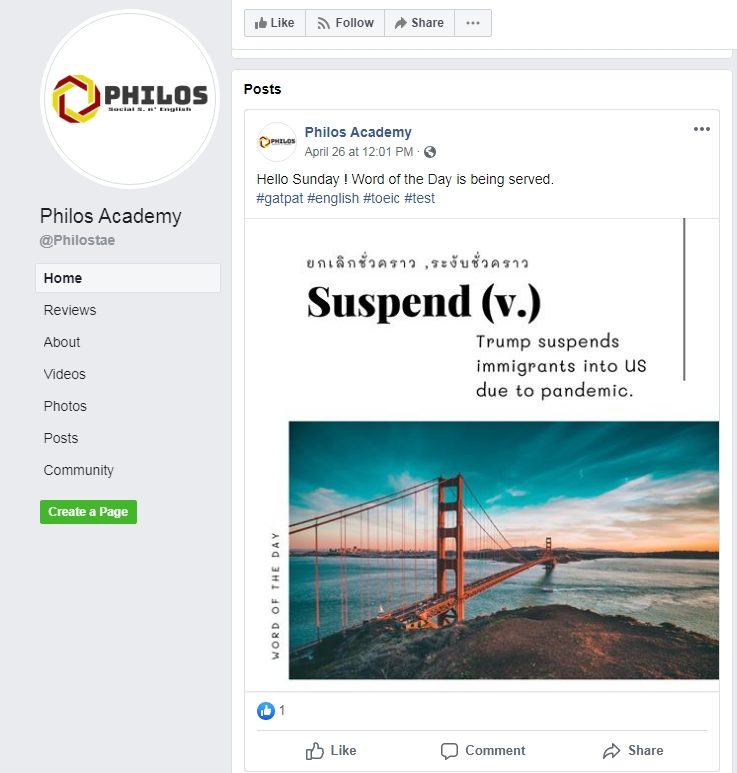737x773 pixels.
Task: Click the public globe privacy icon
Action: tap(430, 152)
